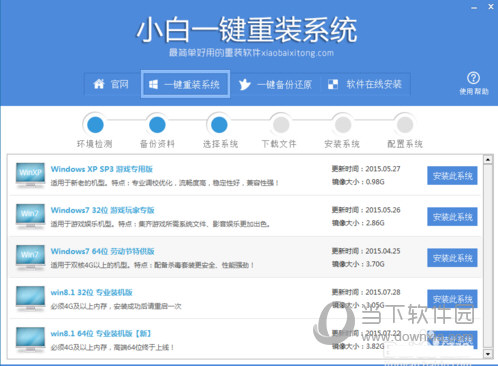Screen dimensions: 498x366
Task: Switch to the 一键备份还原 tab
Action: [275, 84]
